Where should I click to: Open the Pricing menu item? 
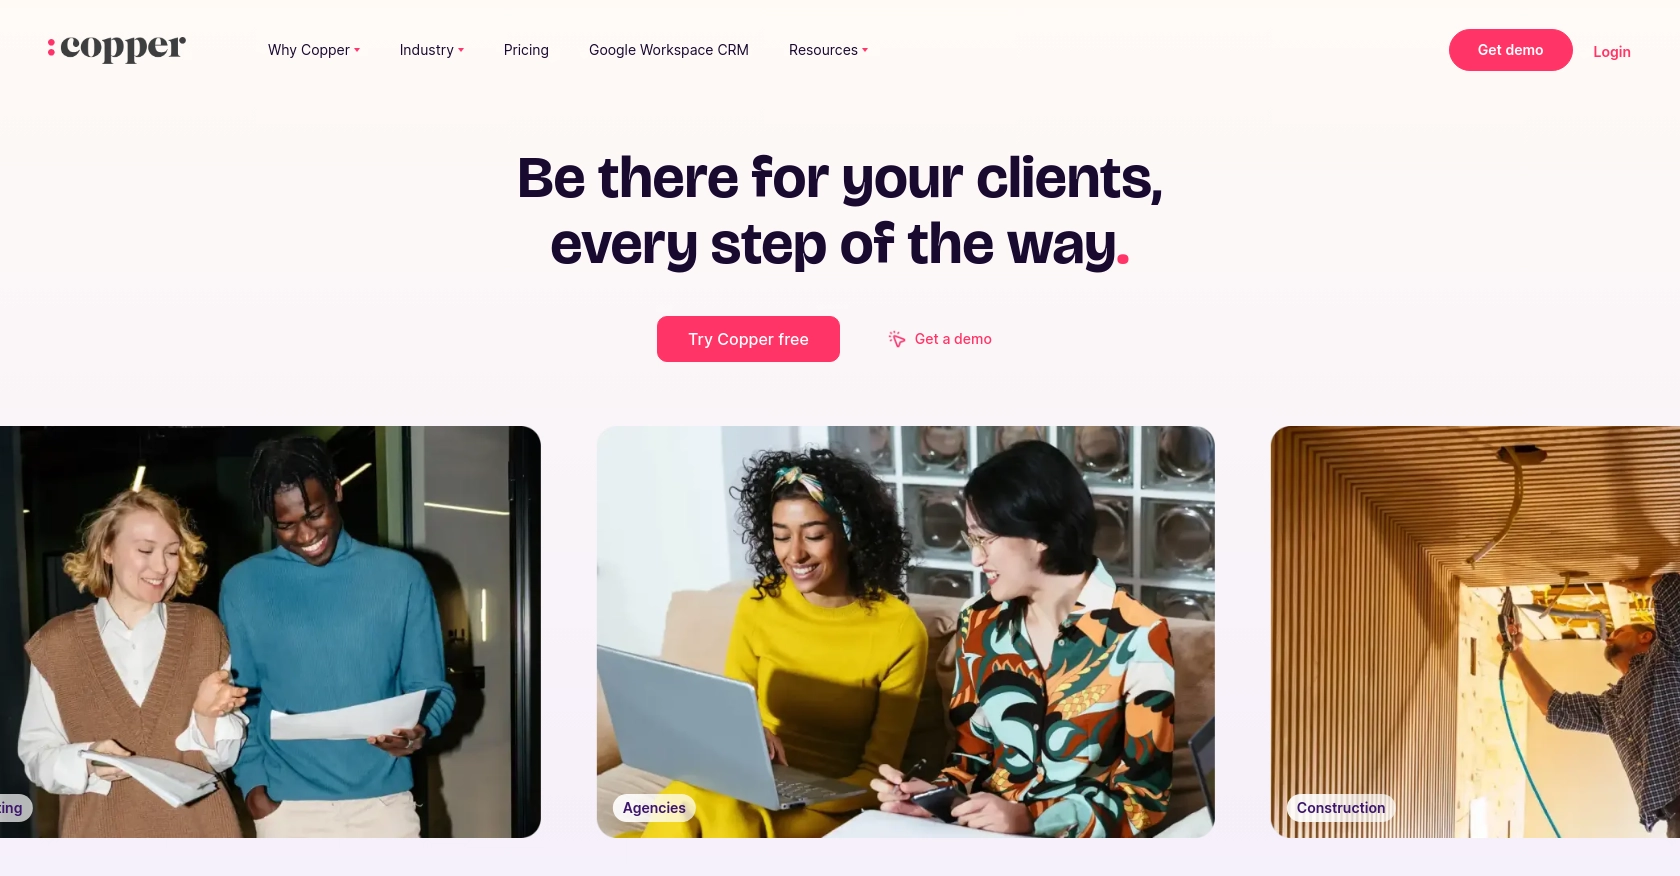click(526, 50)
